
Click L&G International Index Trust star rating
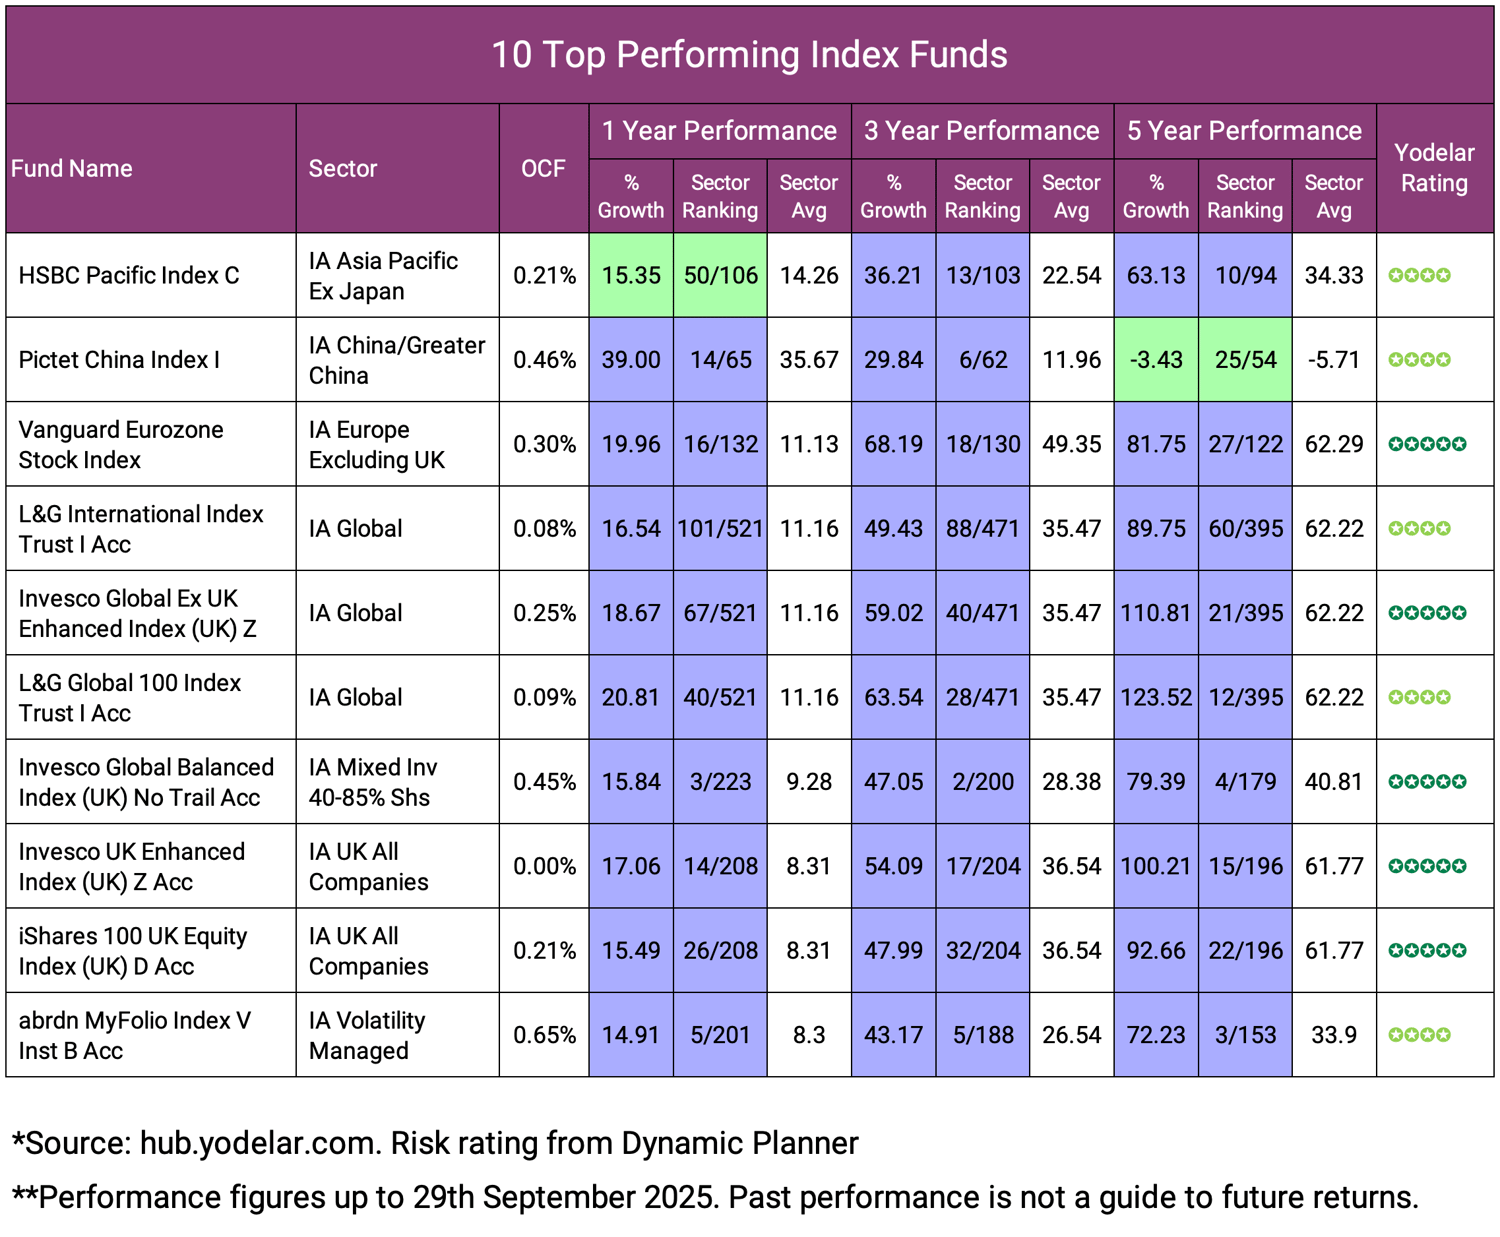click(x=1419, y=528)
